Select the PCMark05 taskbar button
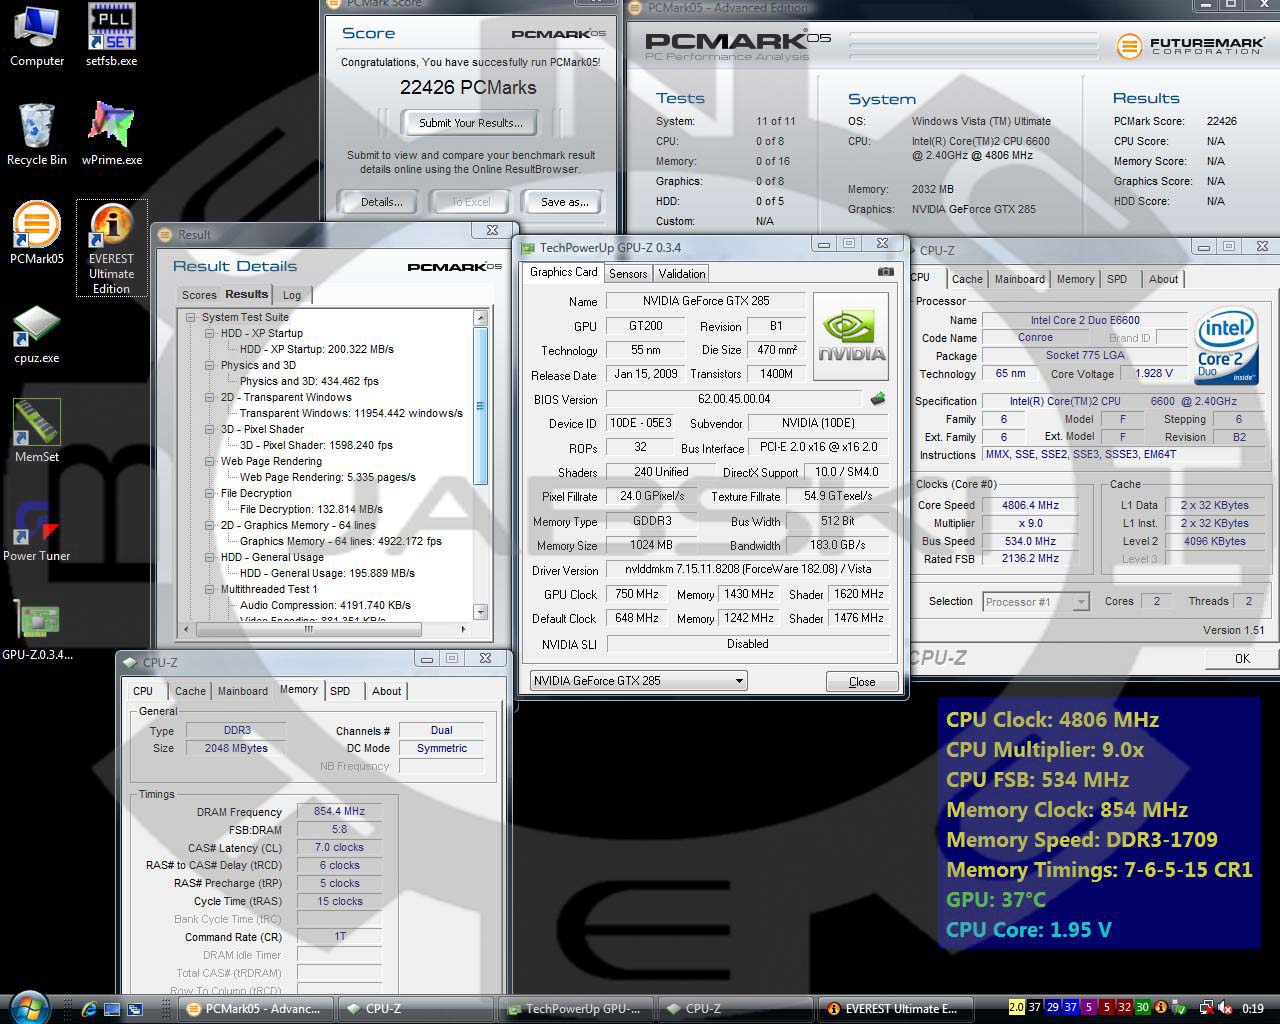This screenshot has height=1024, width=1280. click(x=255, y=1009)
